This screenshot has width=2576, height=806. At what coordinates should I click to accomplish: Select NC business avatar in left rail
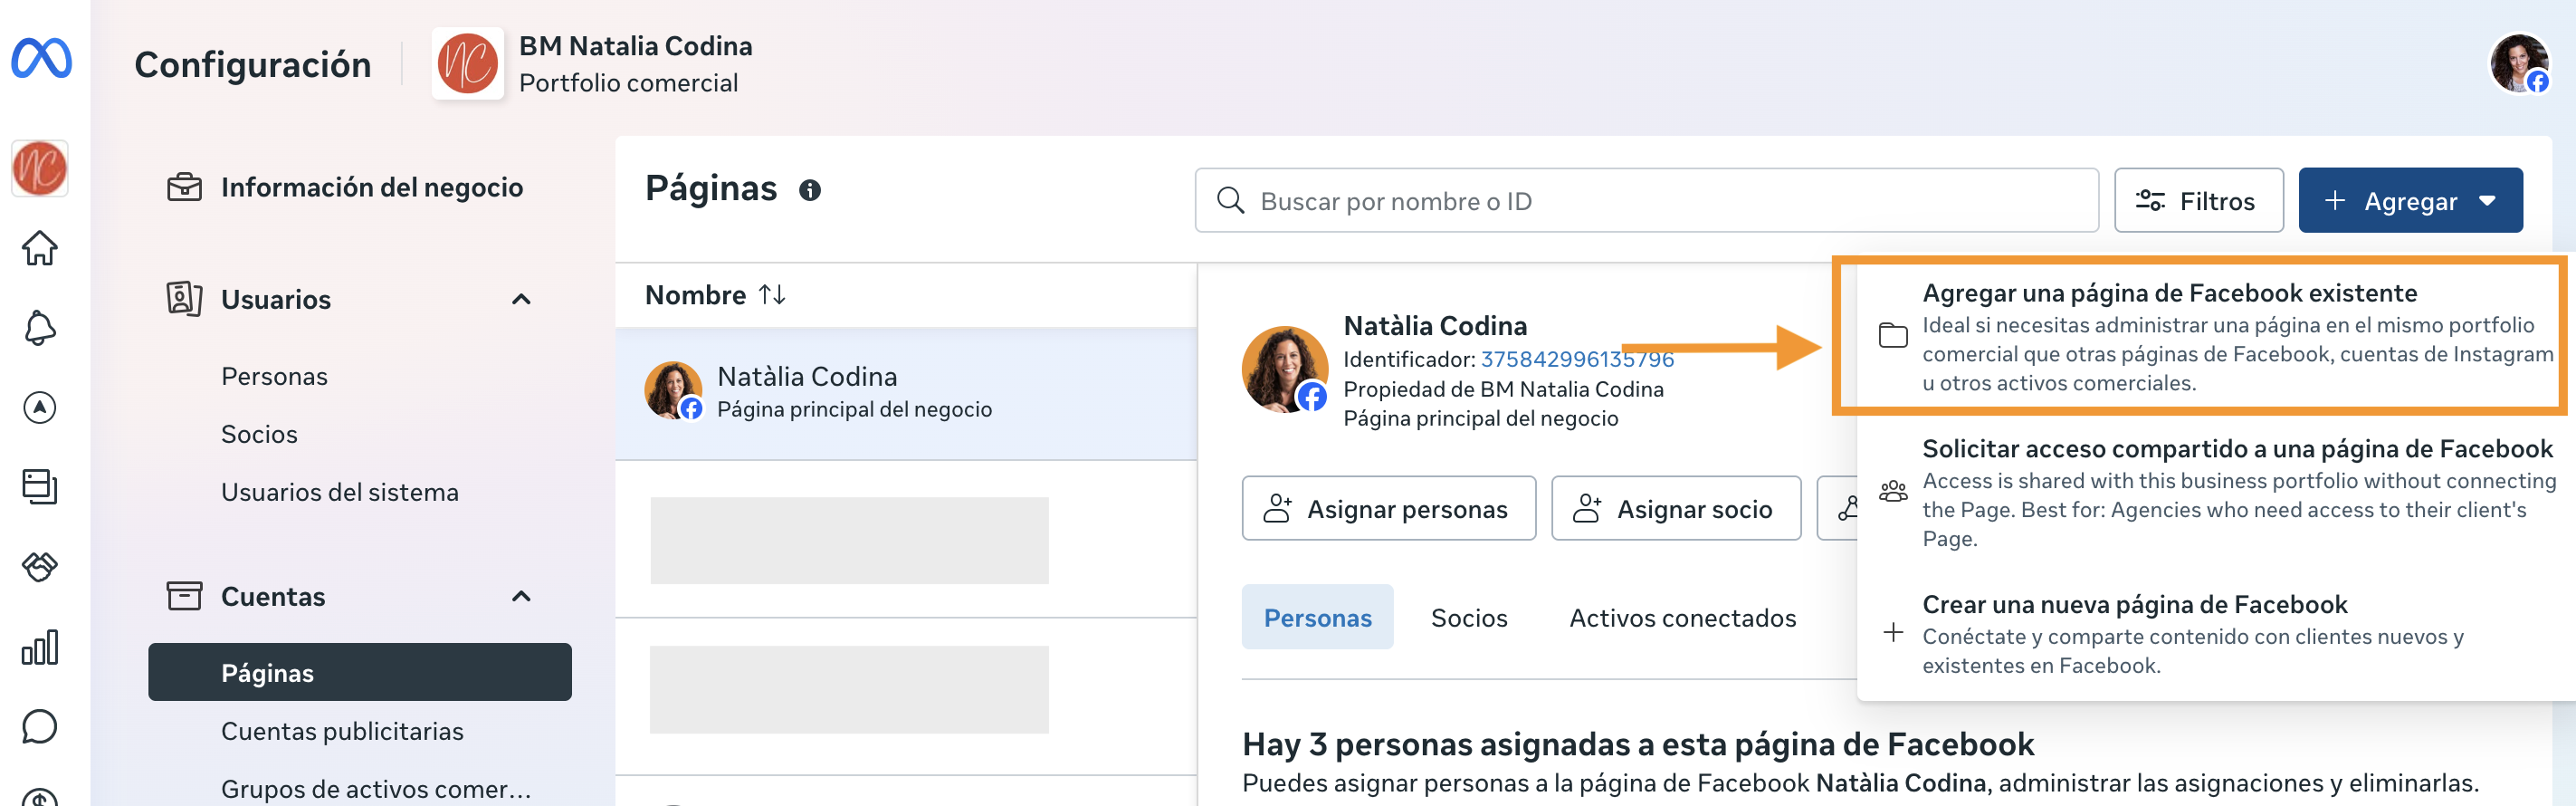(40, 168)
